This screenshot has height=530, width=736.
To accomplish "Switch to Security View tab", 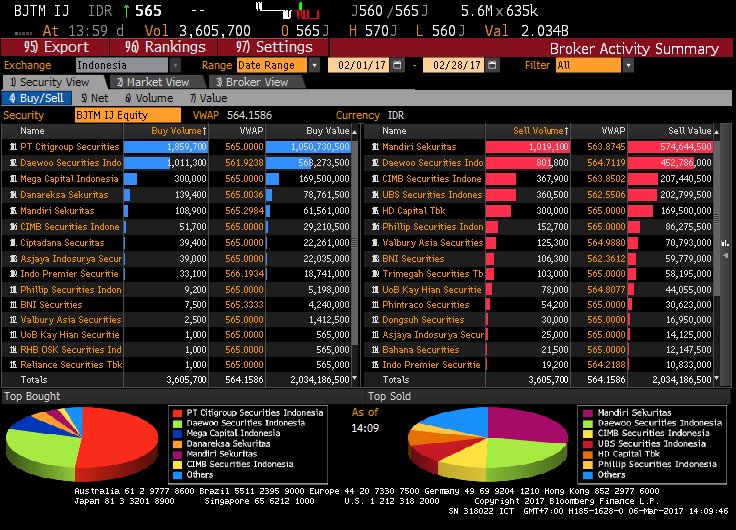I will click(x=54, y=82).
